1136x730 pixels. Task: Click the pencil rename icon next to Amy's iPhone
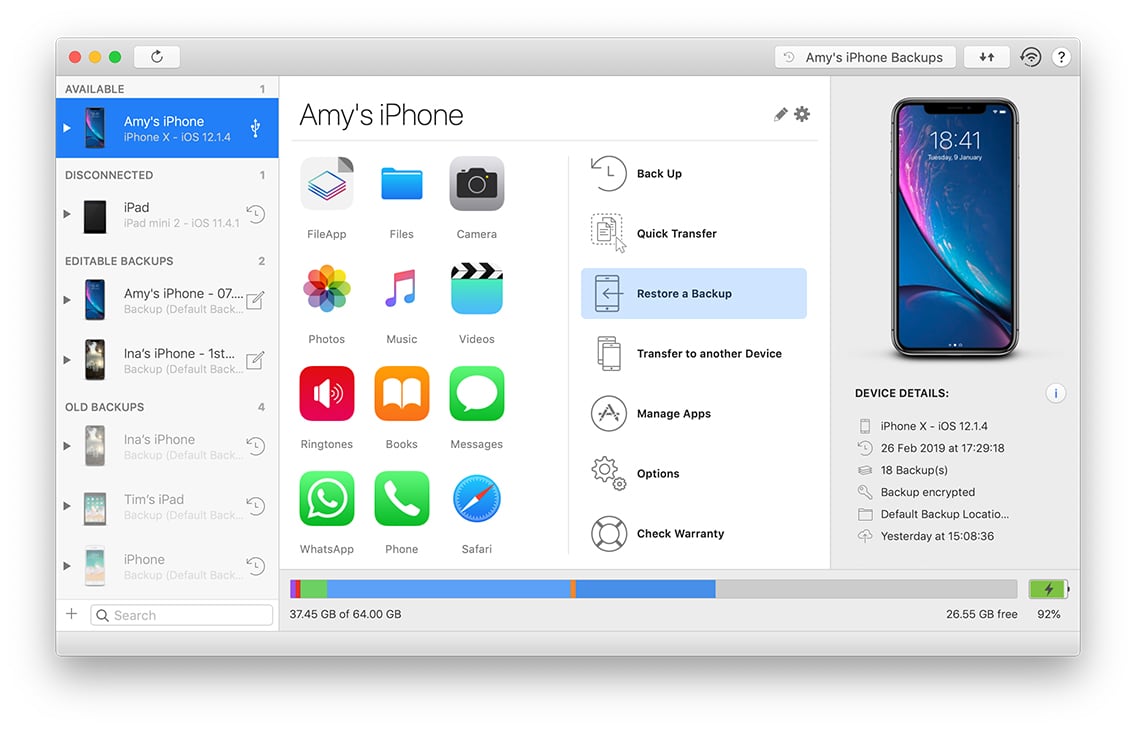click(780, 114)
